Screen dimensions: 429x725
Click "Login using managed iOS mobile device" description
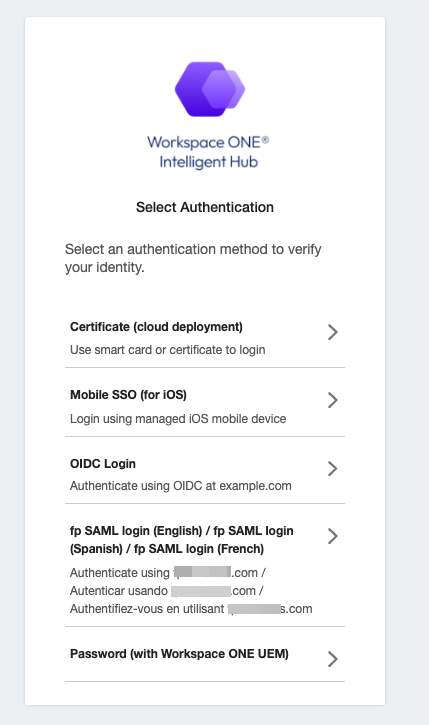pos(178,419)
